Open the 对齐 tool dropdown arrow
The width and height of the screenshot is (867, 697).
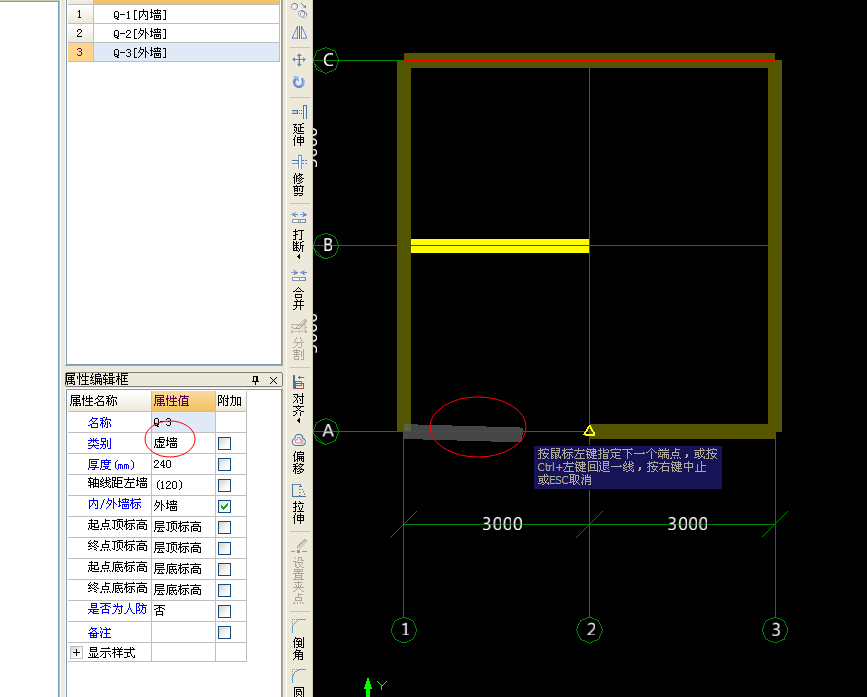coord(299,421)
